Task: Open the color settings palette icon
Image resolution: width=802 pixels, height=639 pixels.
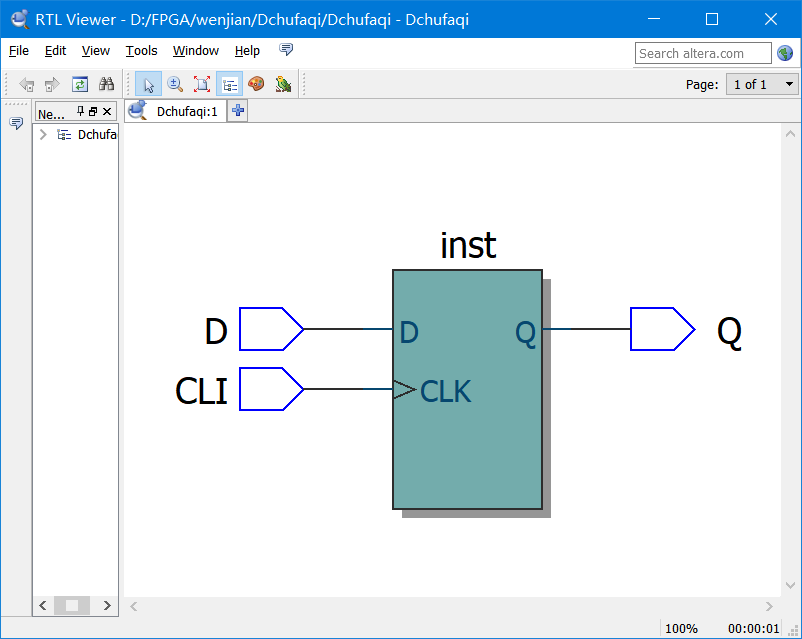Action: [256, 84]
